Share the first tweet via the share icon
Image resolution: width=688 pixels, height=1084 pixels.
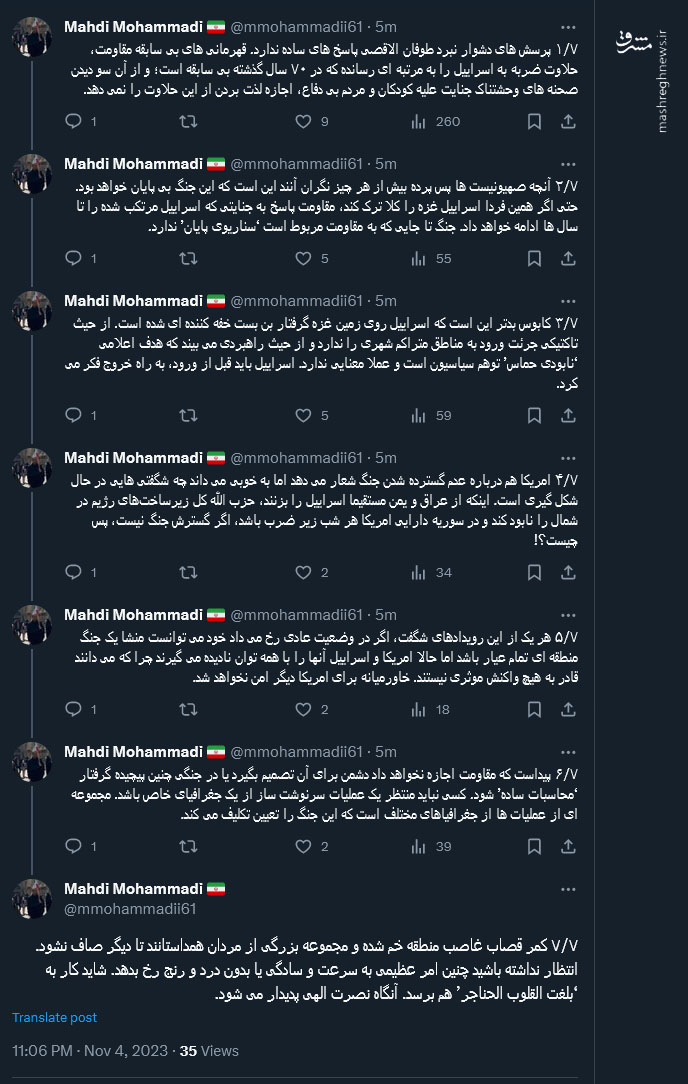click(x=569, y=122)
